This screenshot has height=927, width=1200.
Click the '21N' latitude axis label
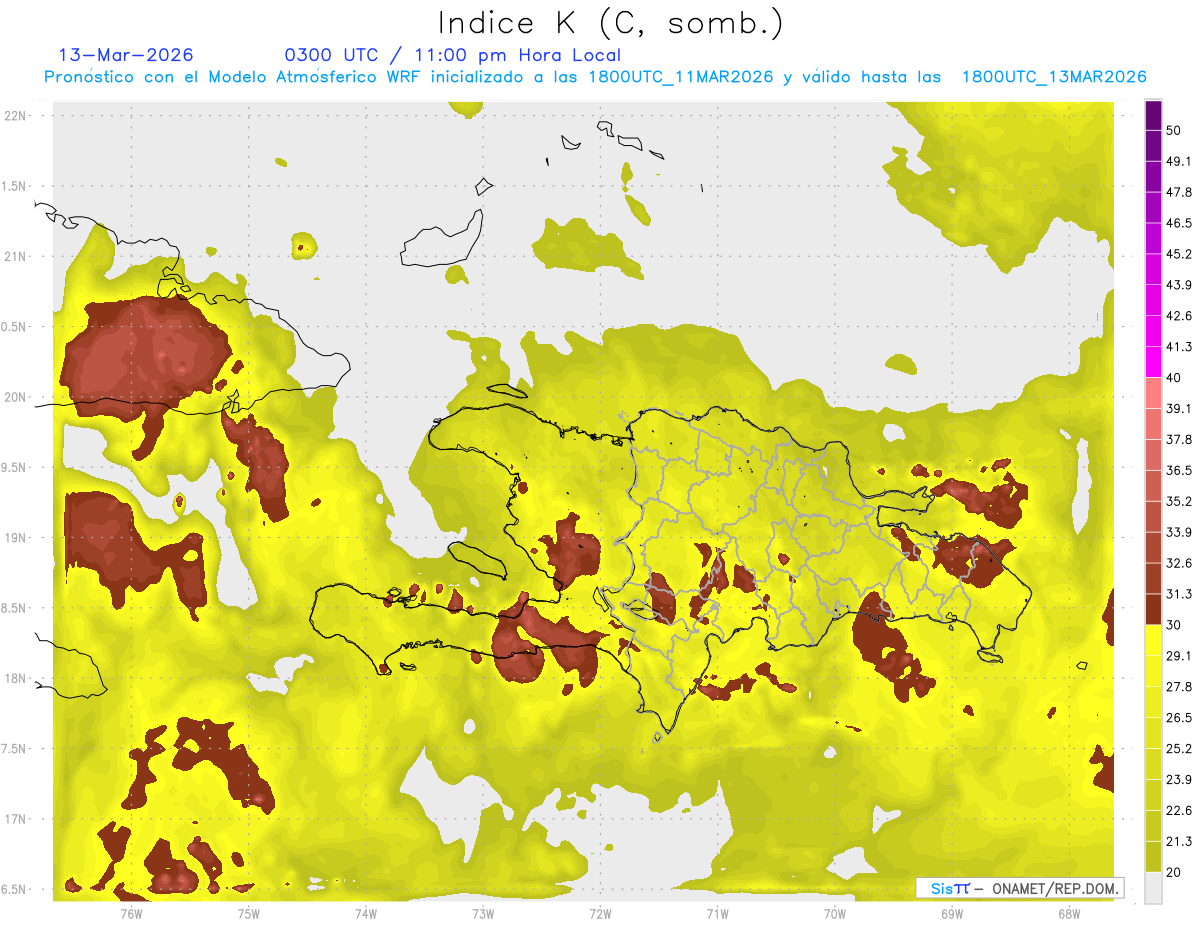pyautogui.click(x=15, y=257)
